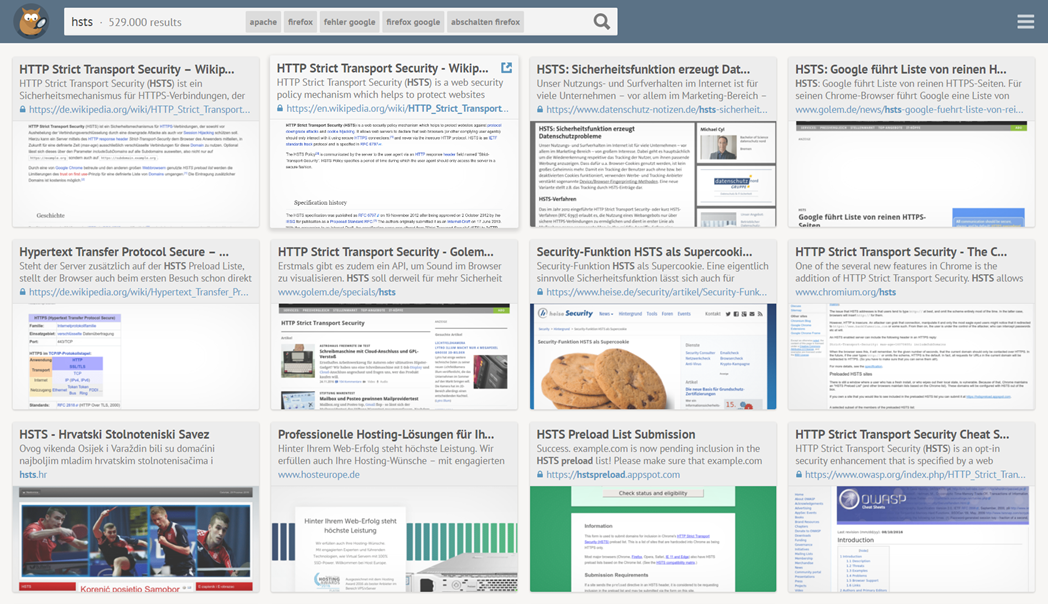
Task: Click the lock icon beside the datenschutz-notizen.de URL
Action: click(540, 110)
